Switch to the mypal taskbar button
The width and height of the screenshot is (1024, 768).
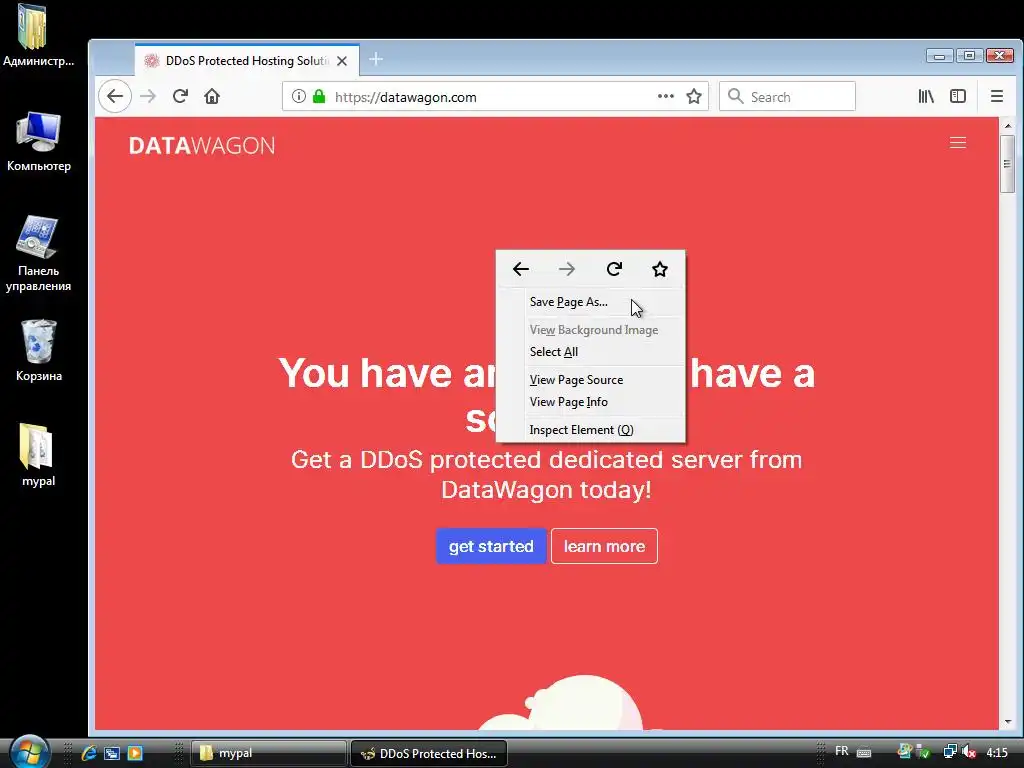pyautogui.click(x=268, y=753)
